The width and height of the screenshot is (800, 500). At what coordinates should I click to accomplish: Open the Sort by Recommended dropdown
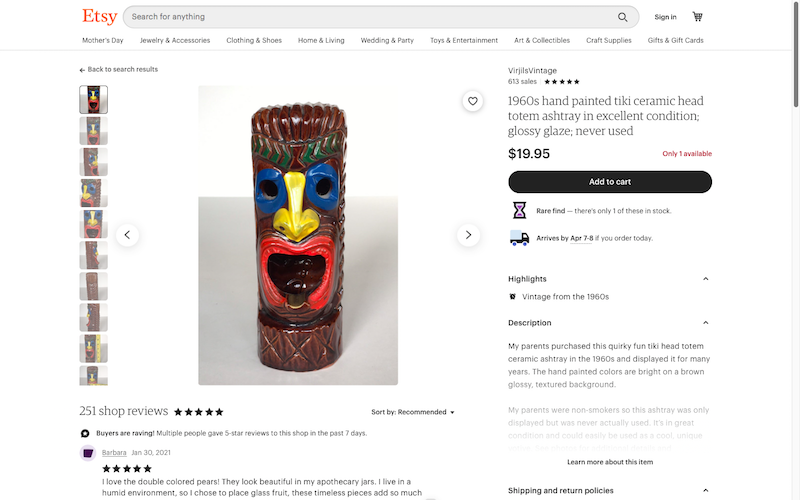(x=413, y=412)
